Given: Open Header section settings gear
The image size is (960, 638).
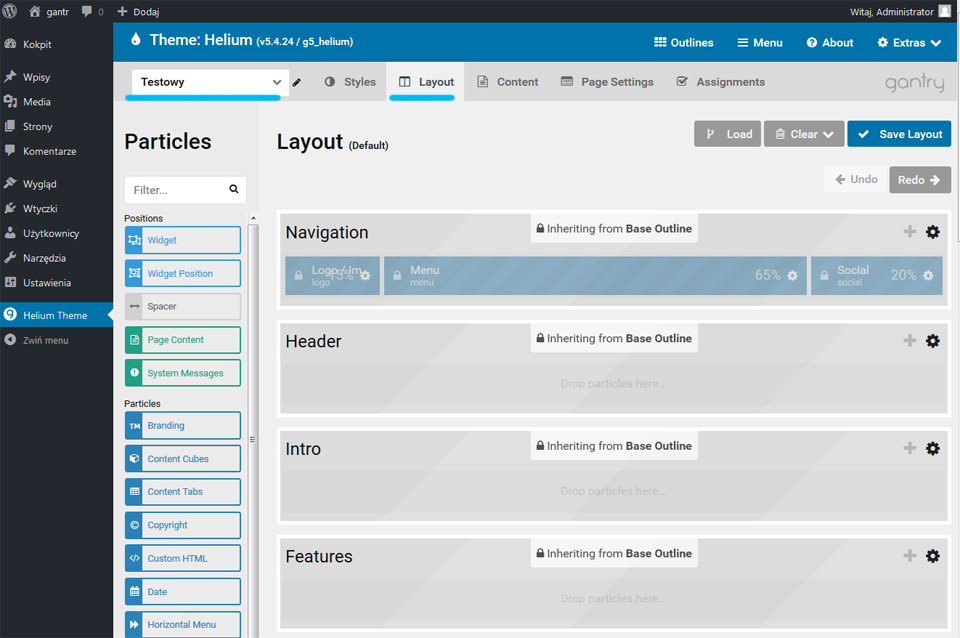Looking at the screenshot, I should tap(932, 340).
